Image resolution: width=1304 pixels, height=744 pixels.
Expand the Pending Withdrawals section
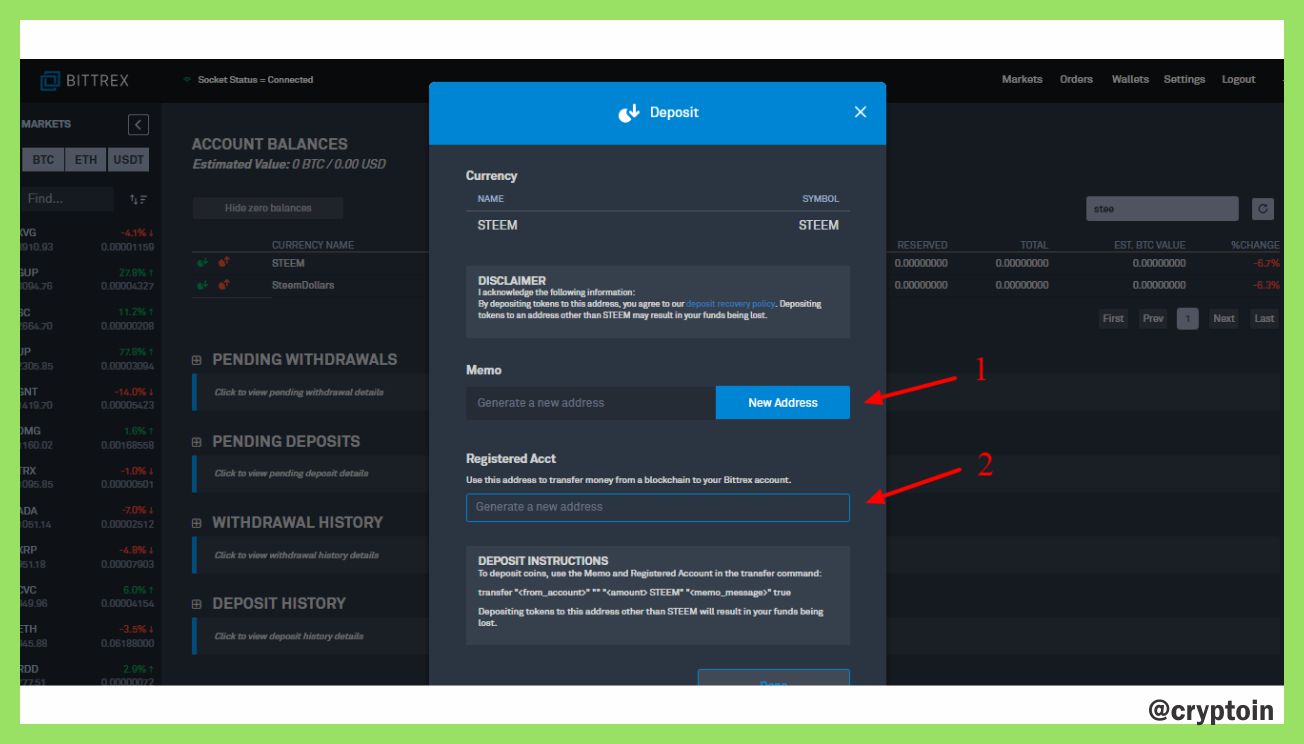tap(197, 360)
